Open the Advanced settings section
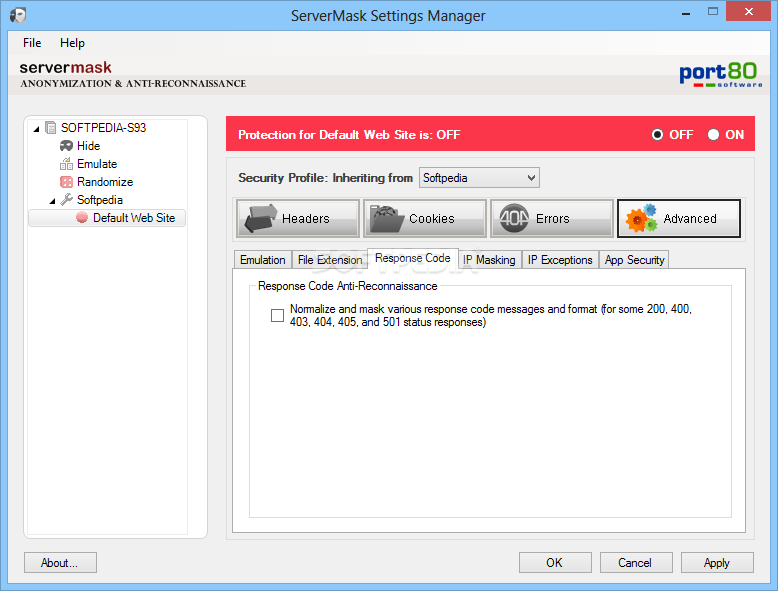Viewport: 778px width, 591px height. 679,218
